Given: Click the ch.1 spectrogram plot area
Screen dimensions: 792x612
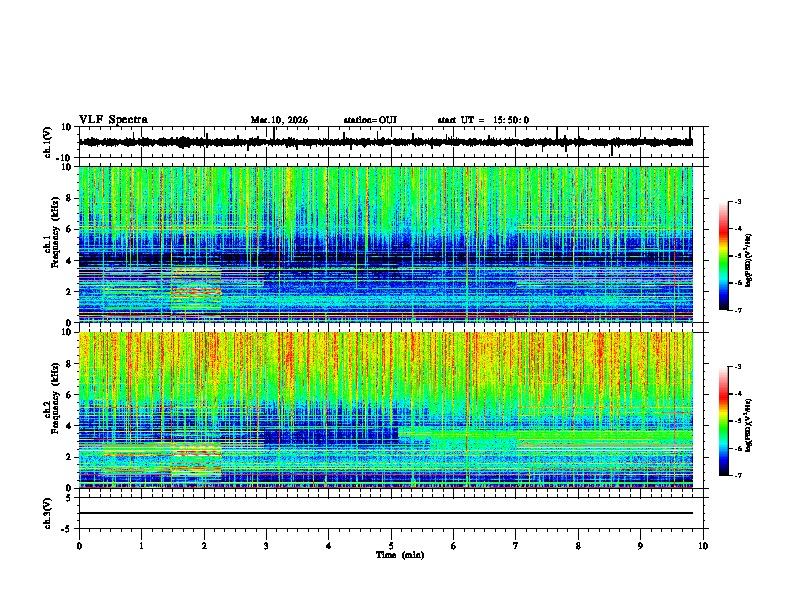Looking at the screenshot, I should [x=386, y=244].
